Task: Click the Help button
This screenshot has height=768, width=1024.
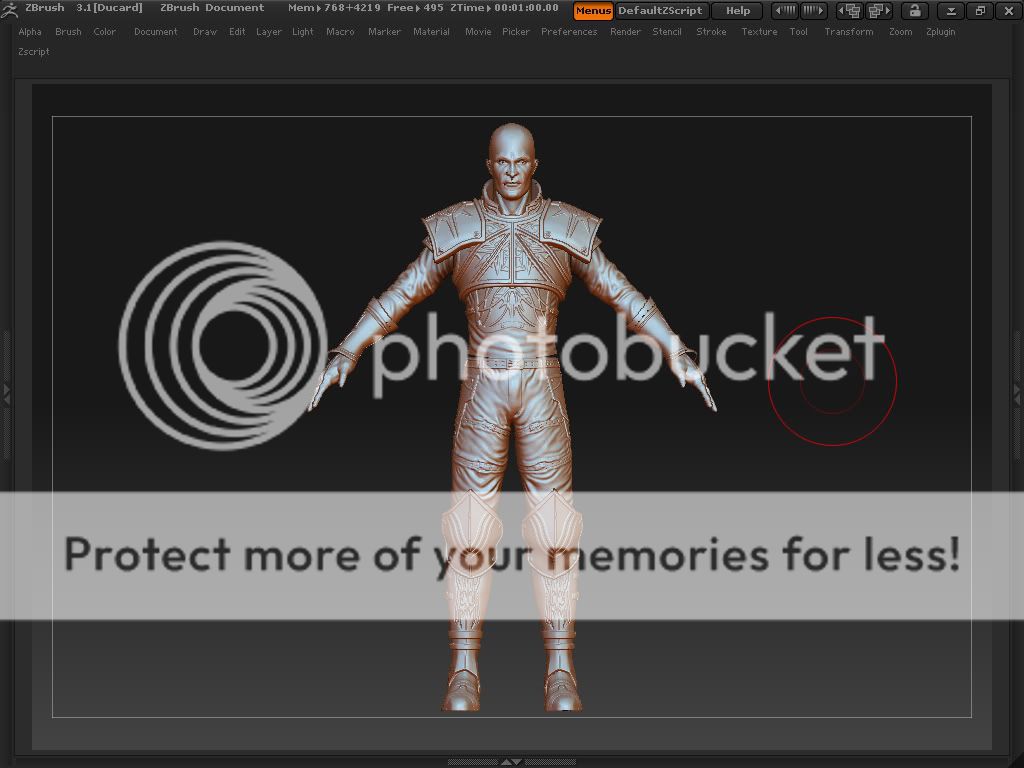Action: click(738, 11)
